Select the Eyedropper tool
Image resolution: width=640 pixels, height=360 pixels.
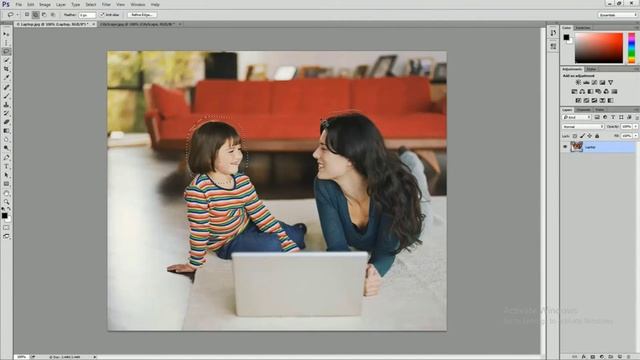pos(6,78)
